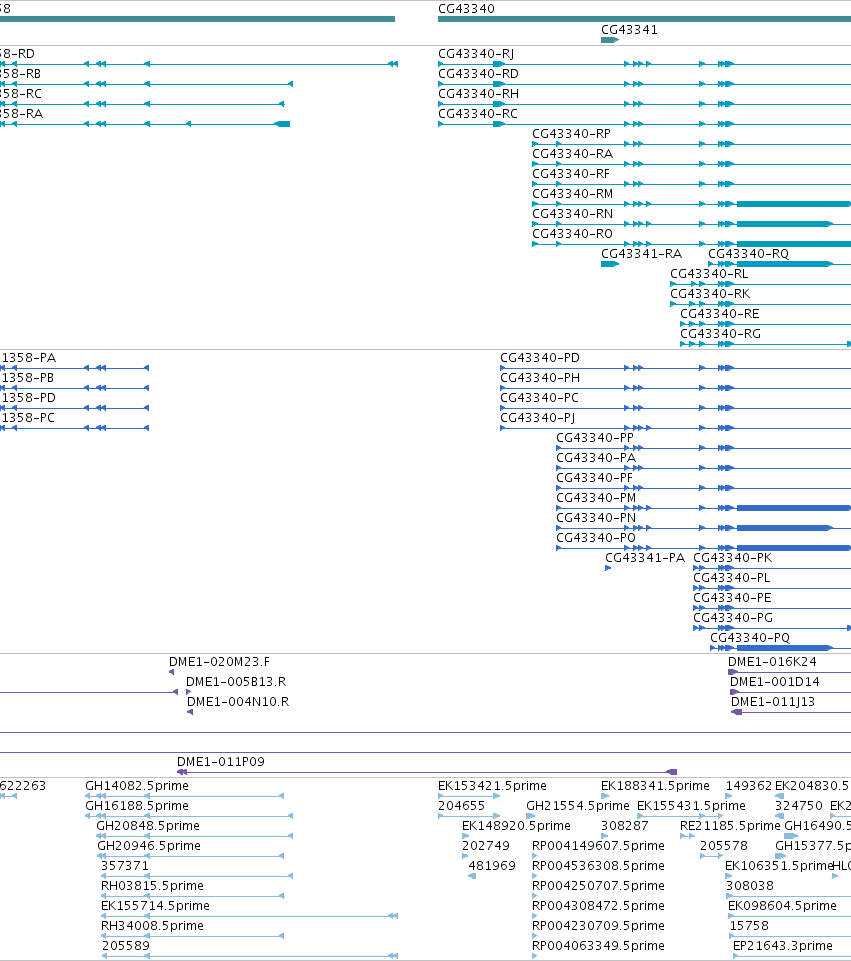This screenshot has width=851, height=961.
Task: Select transcript CG43340-RE label
Action: click(720, 314)
